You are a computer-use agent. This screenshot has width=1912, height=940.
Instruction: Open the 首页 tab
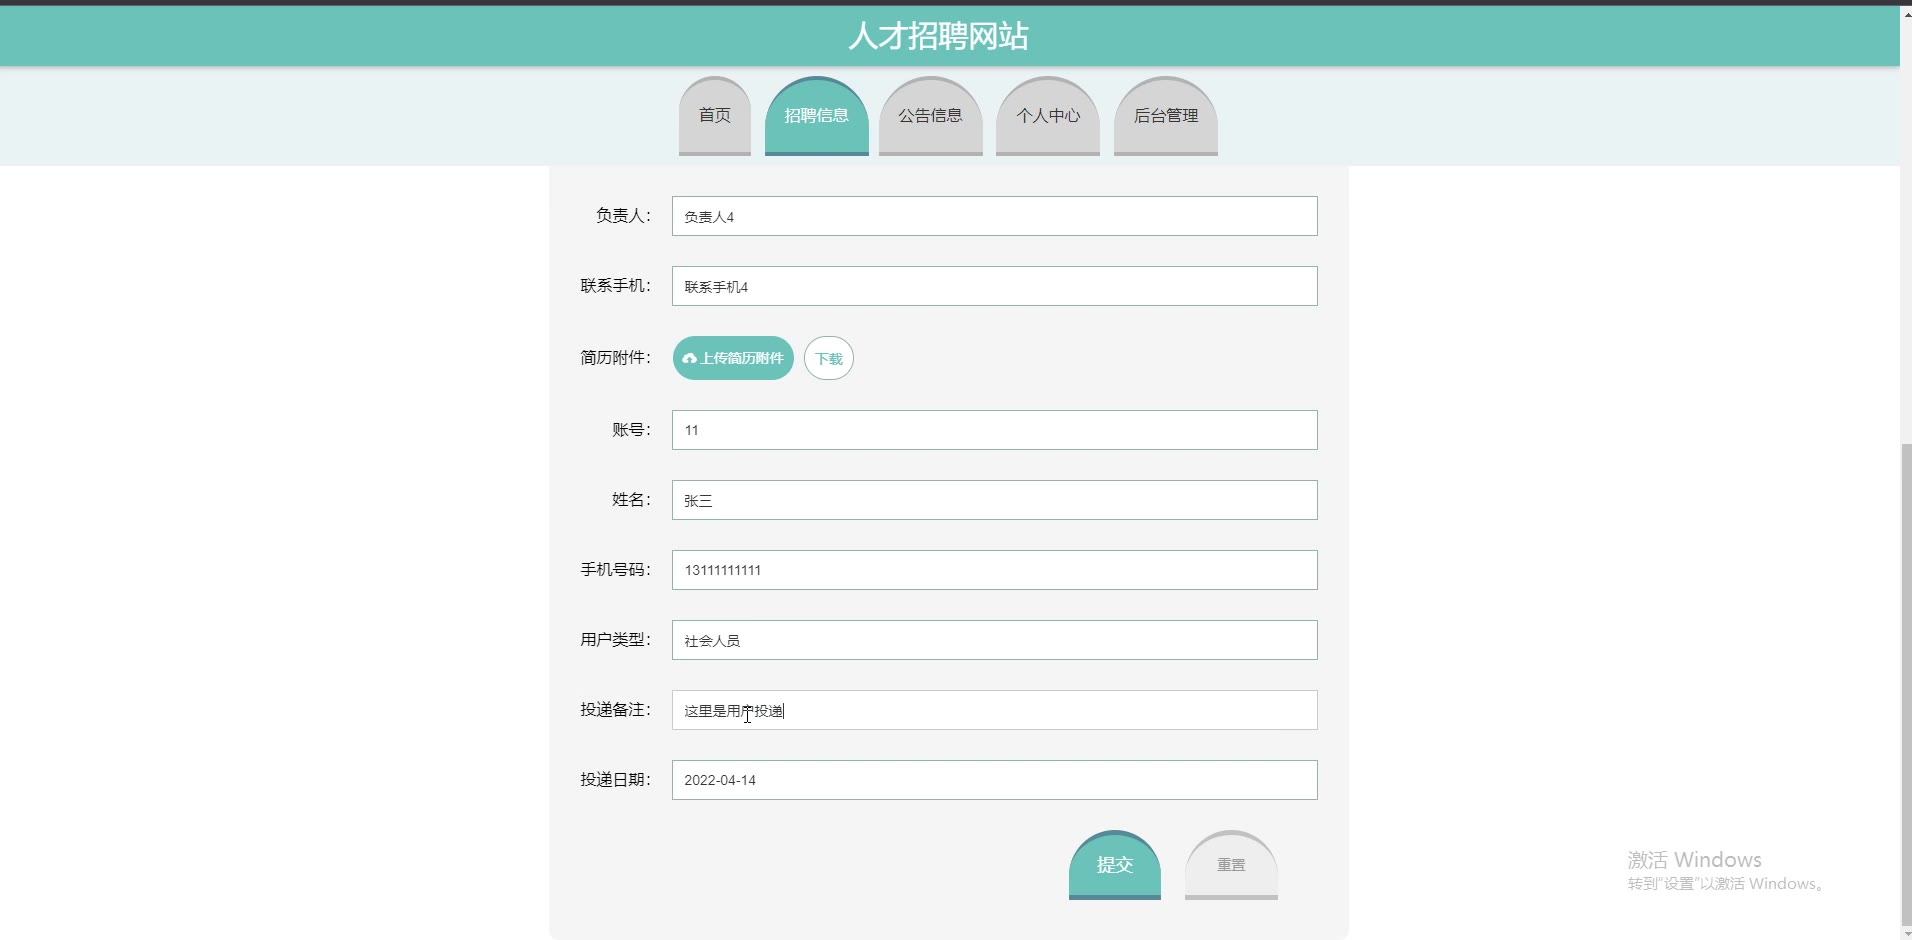point(714,116)
